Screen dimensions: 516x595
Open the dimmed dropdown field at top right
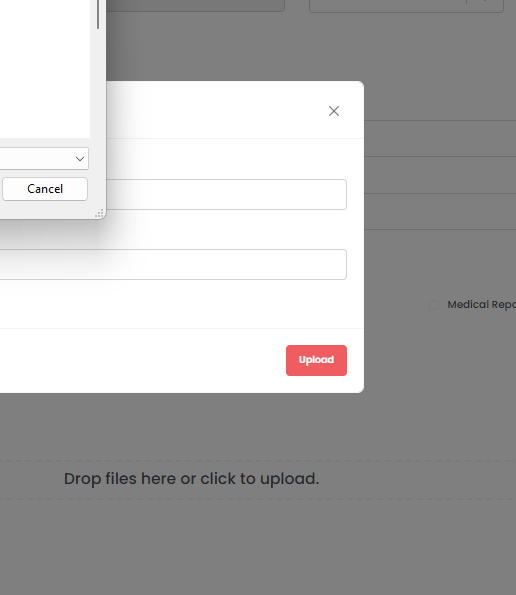tap(406, 6)
